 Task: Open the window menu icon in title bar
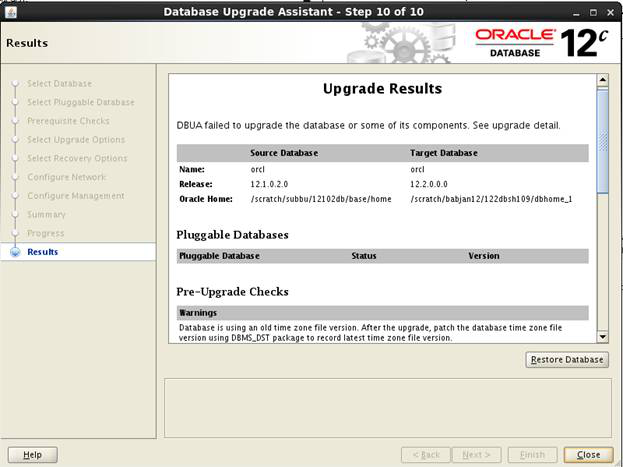[10, 12]
